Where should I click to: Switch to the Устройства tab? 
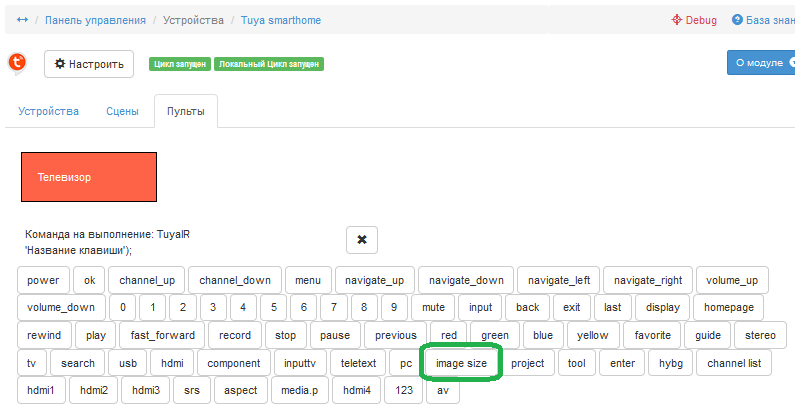tap(49, 111)
